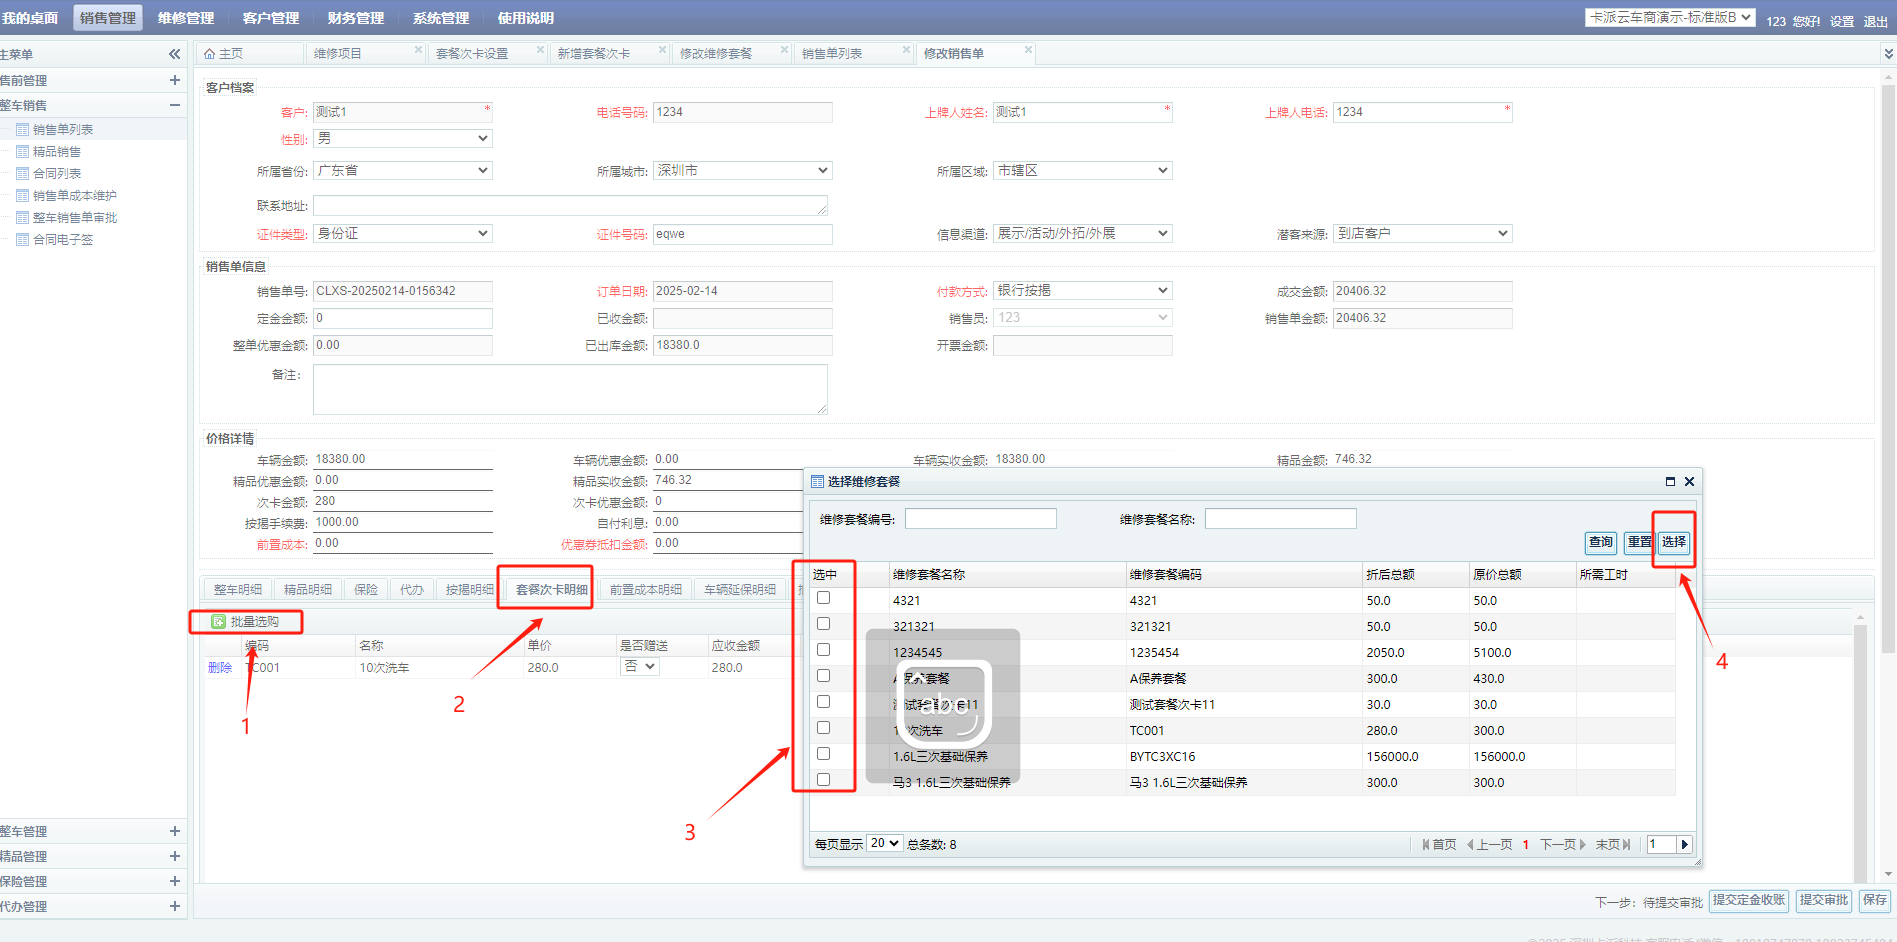Expand 售前管理 using the plus icon

[x=174, y=80]
